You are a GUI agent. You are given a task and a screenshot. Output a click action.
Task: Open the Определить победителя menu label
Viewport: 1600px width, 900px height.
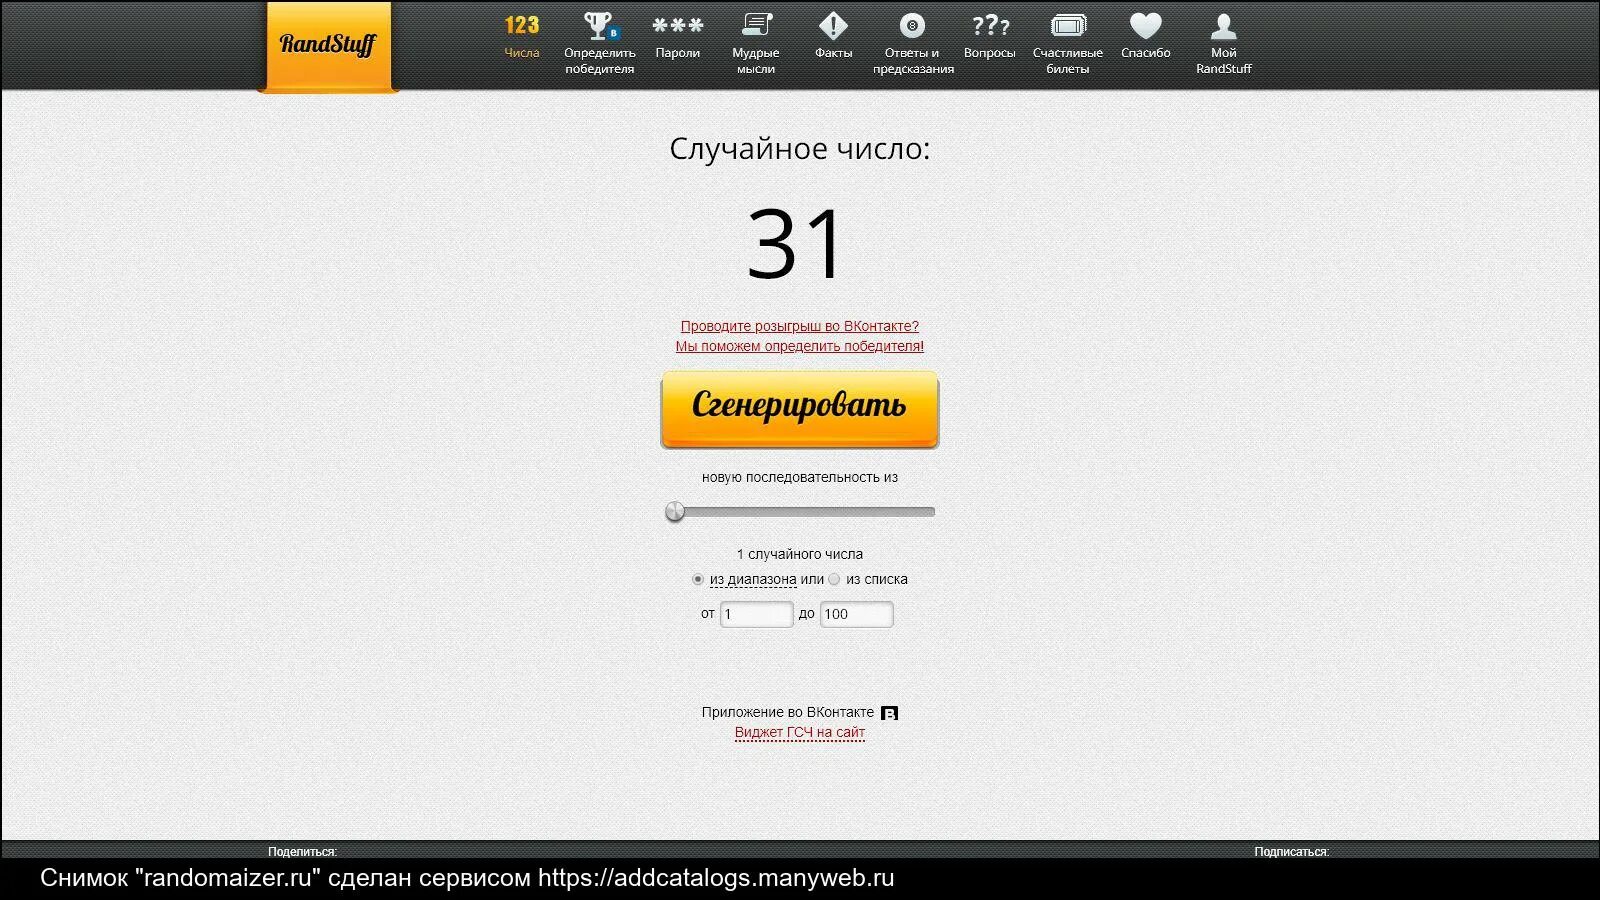point(600,61)
